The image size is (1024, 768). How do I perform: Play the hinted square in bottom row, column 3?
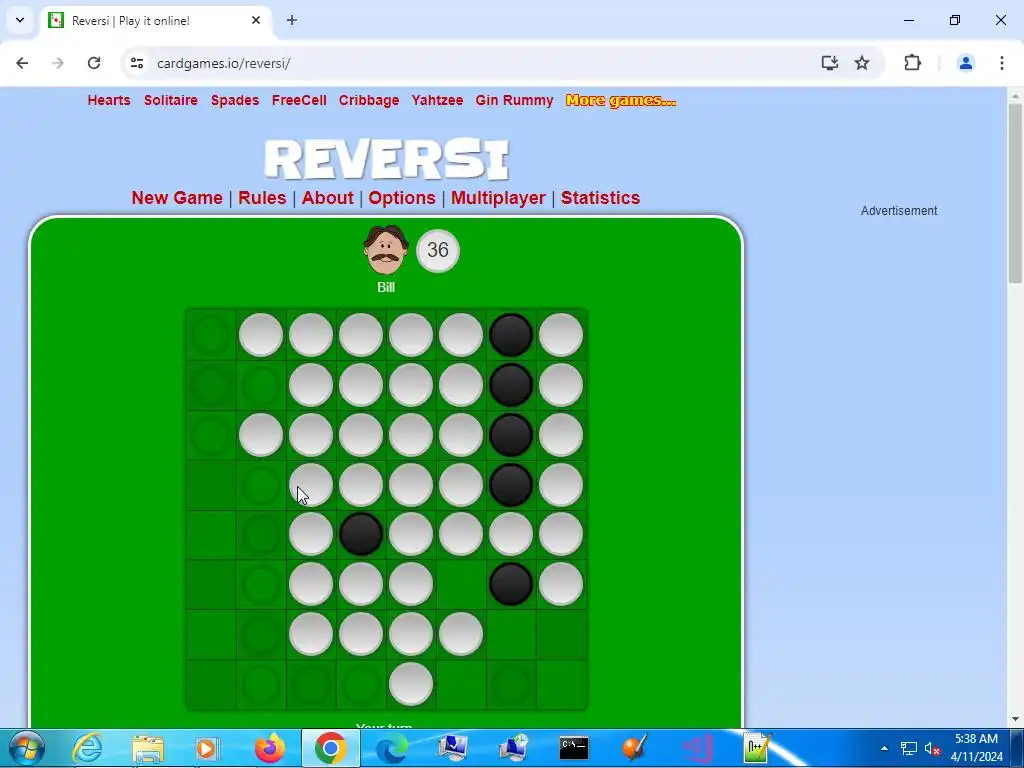tap(311, 684)
